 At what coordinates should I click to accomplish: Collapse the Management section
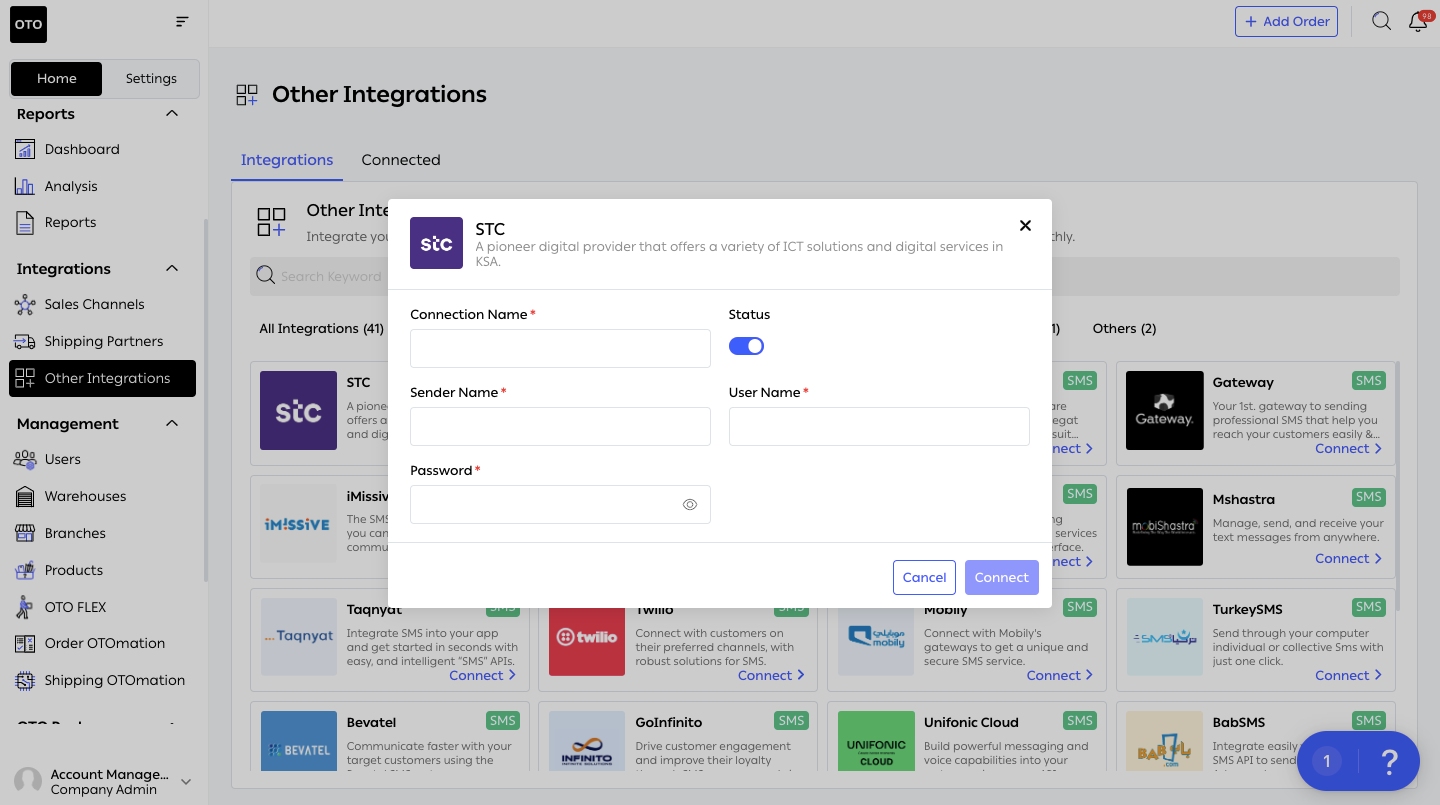(x=172, y=424)
